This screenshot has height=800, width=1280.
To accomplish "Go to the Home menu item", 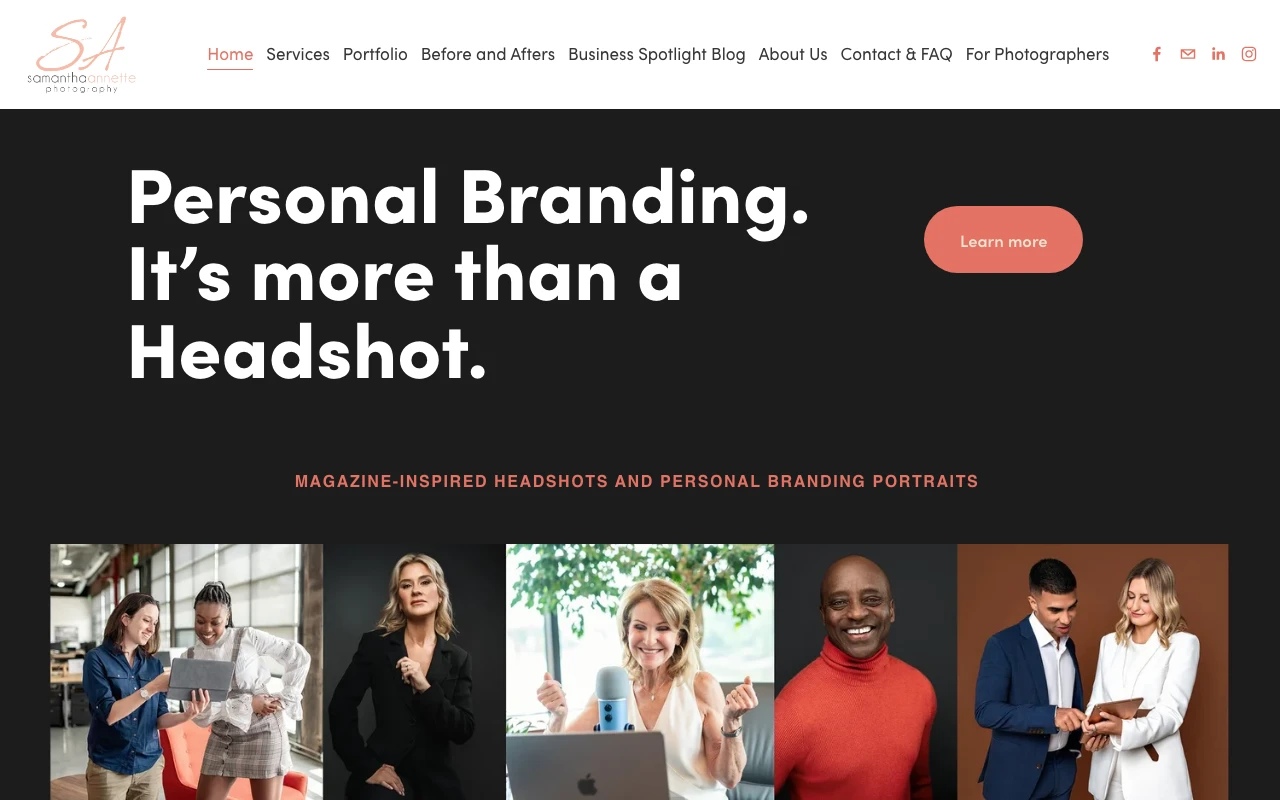I will (x=230, y=54).
